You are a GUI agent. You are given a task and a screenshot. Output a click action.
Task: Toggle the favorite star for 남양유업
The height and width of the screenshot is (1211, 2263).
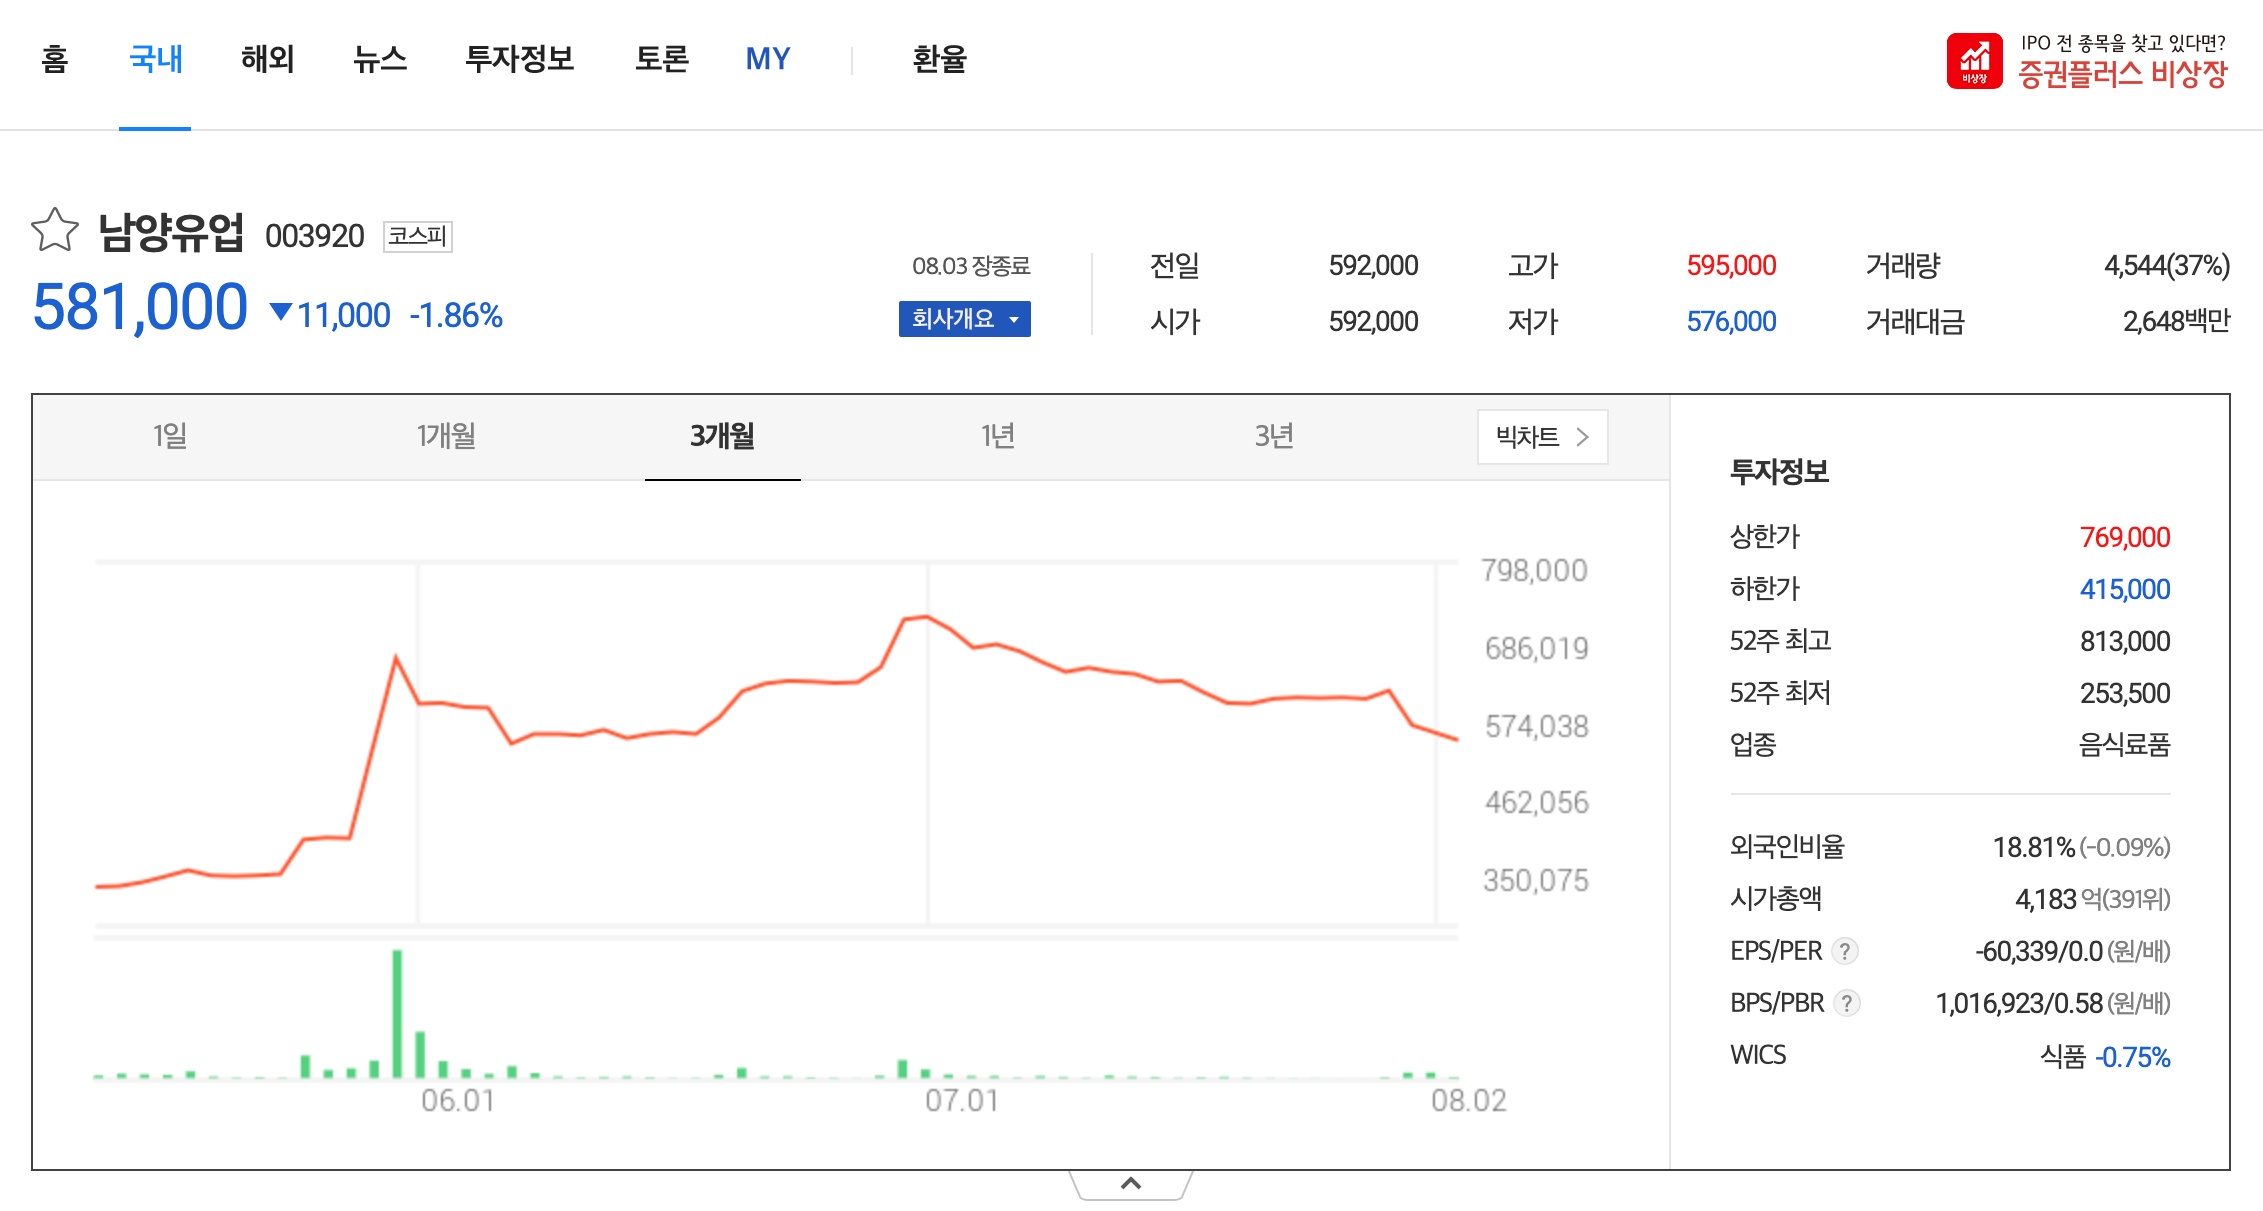coord(55,231)
